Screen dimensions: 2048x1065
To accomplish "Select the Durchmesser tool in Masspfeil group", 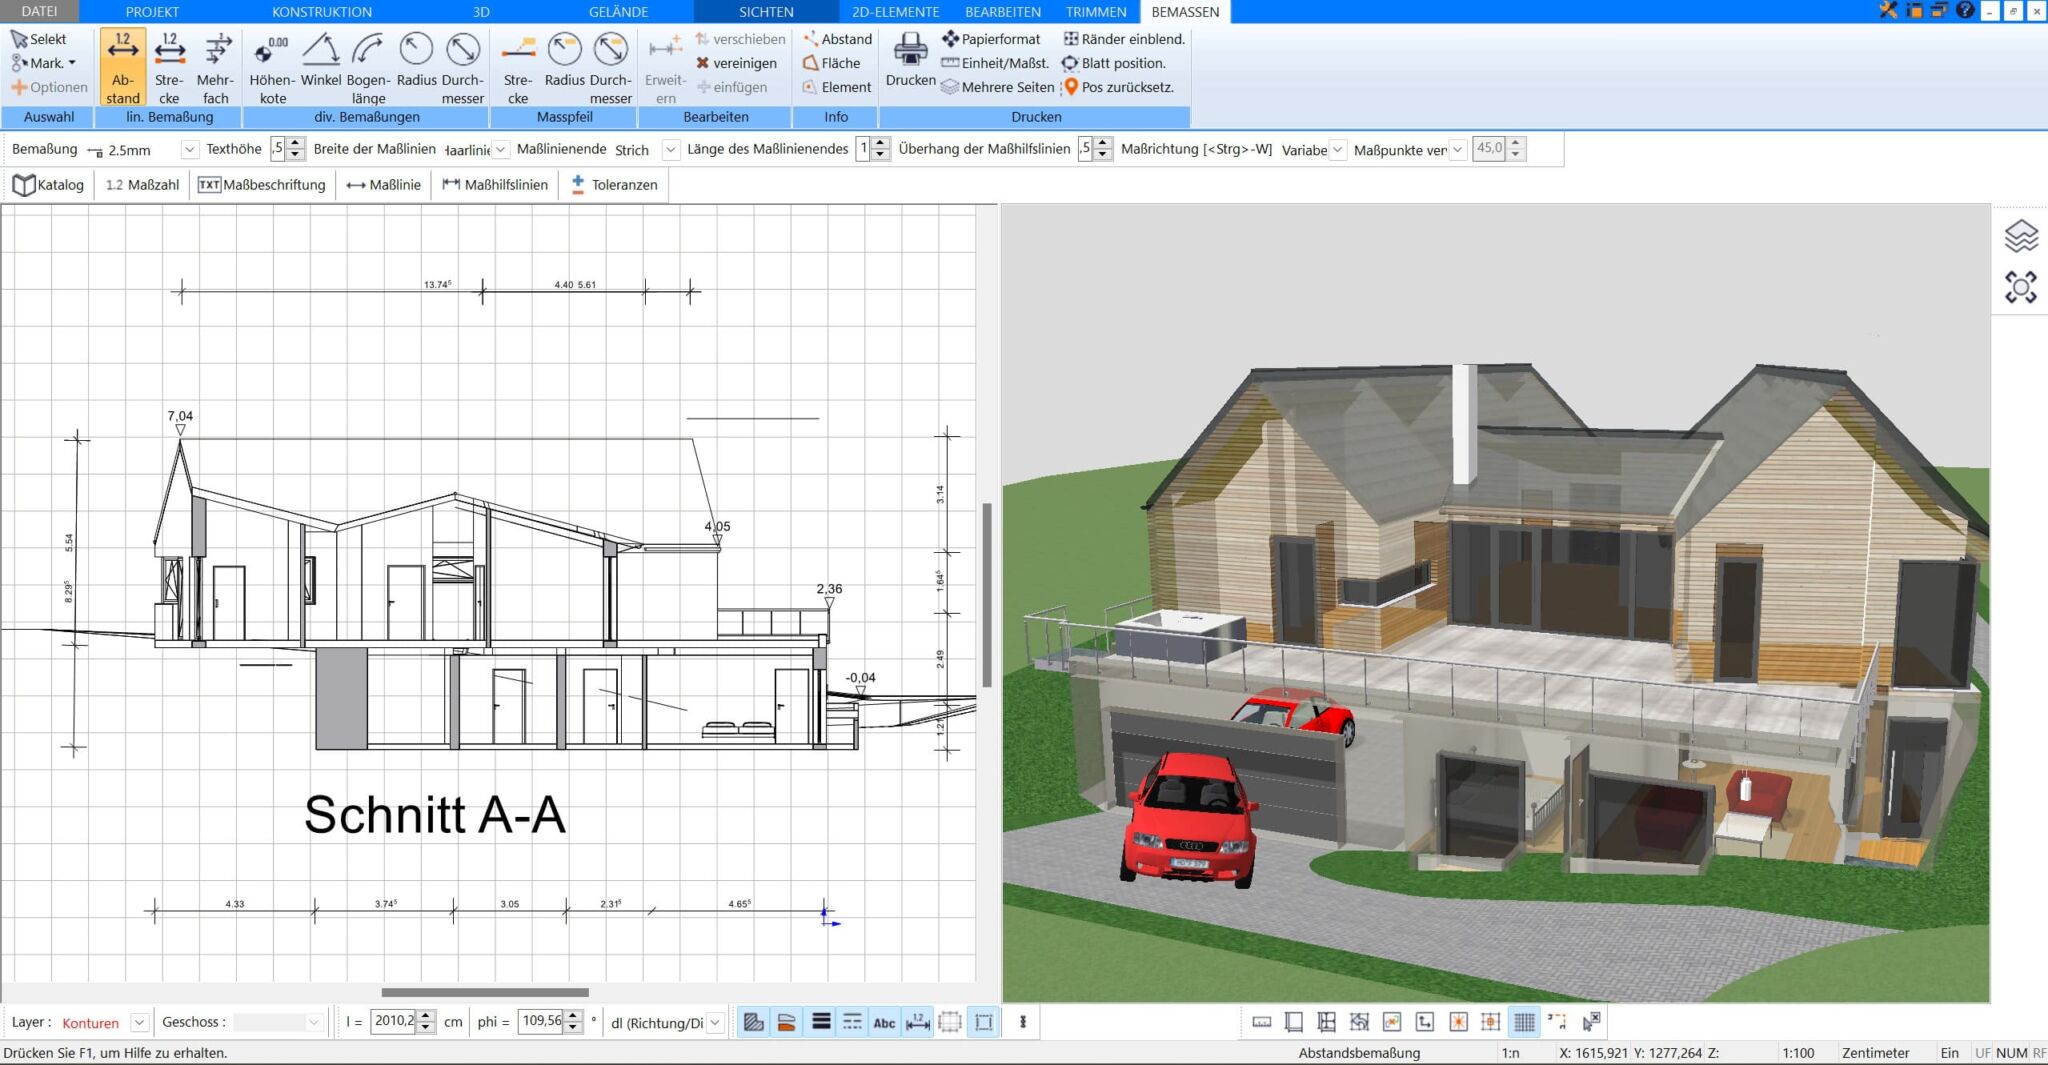I will (x=610, y=65).
